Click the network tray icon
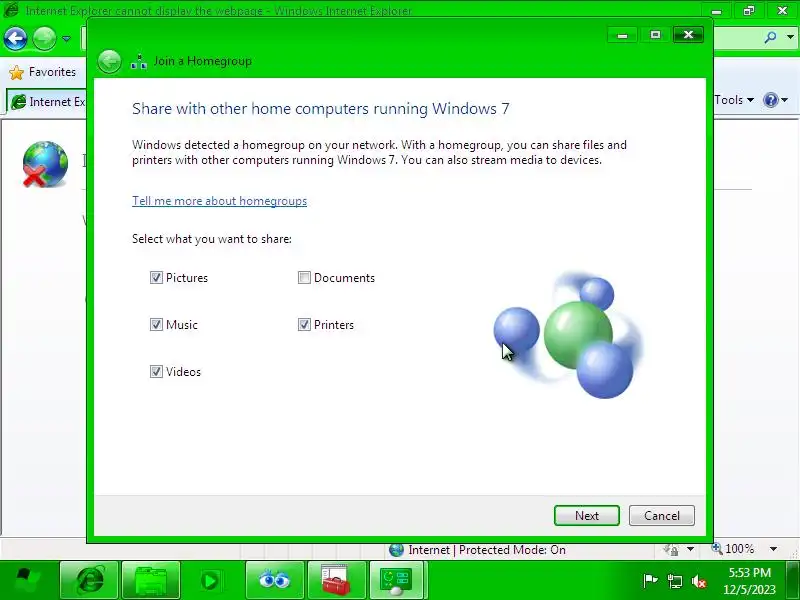Viewport: 800px width, 600px height. [x=674, y=581]
